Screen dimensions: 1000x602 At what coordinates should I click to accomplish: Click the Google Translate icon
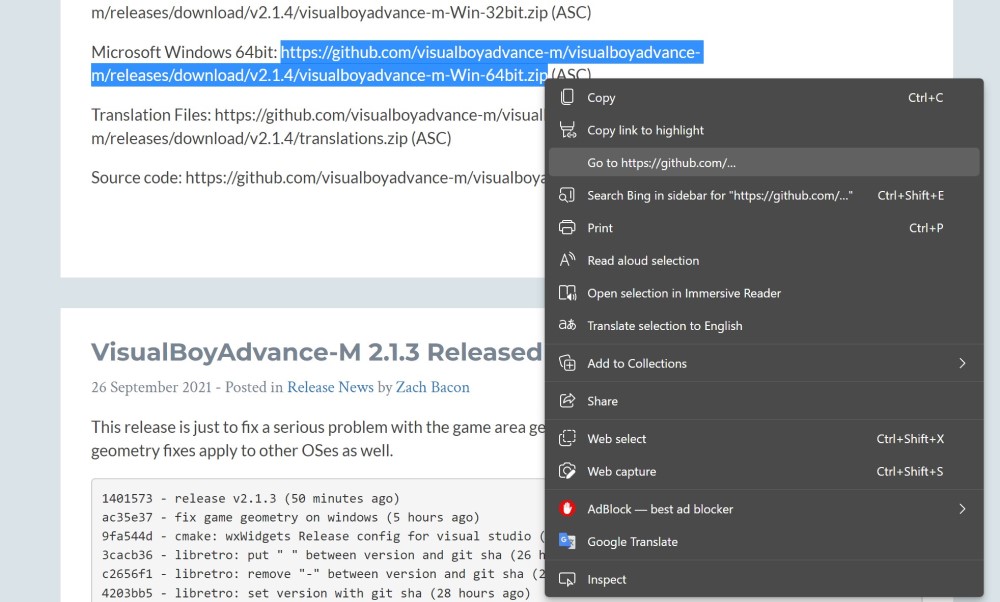[x=567, y=541]
